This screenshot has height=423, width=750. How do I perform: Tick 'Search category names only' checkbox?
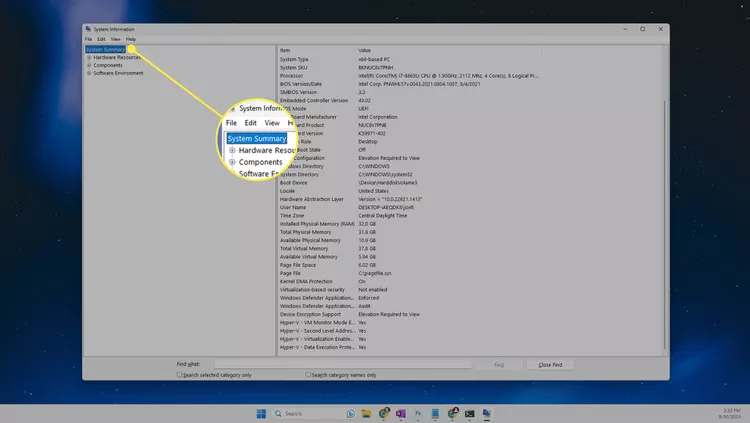coord(308,375)
